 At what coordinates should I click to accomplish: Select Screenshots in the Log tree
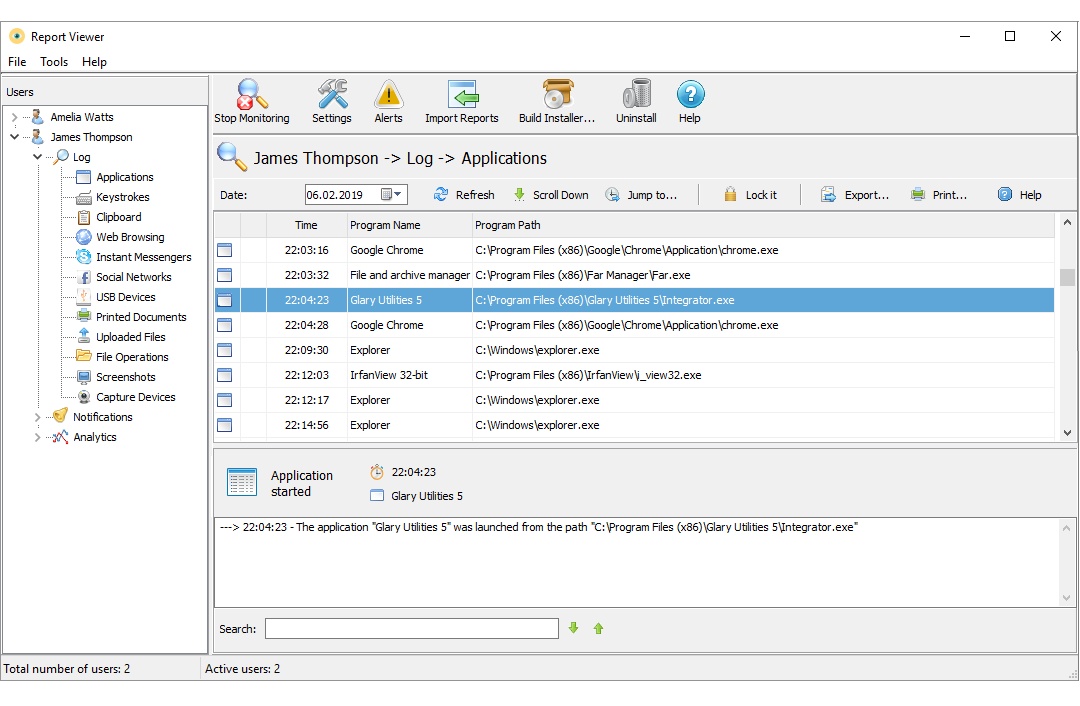[125, 377]
